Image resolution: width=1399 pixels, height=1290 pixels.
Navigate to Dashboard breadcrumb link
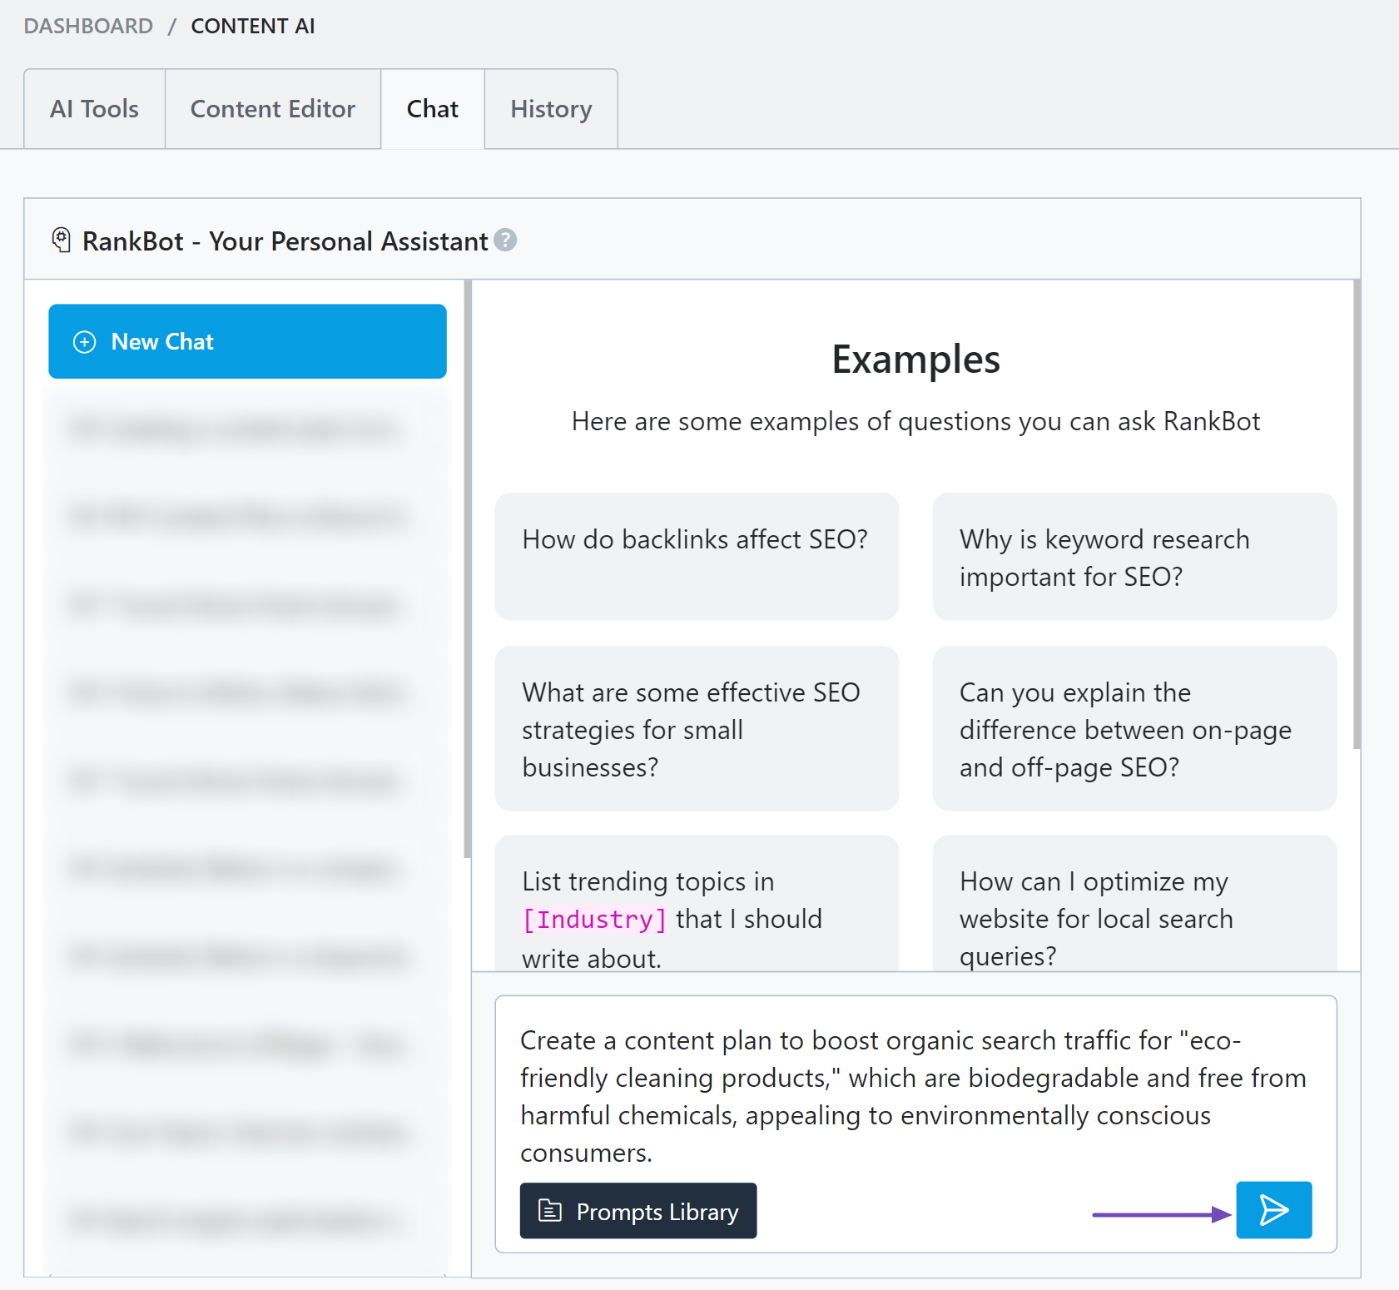point(89,26)
